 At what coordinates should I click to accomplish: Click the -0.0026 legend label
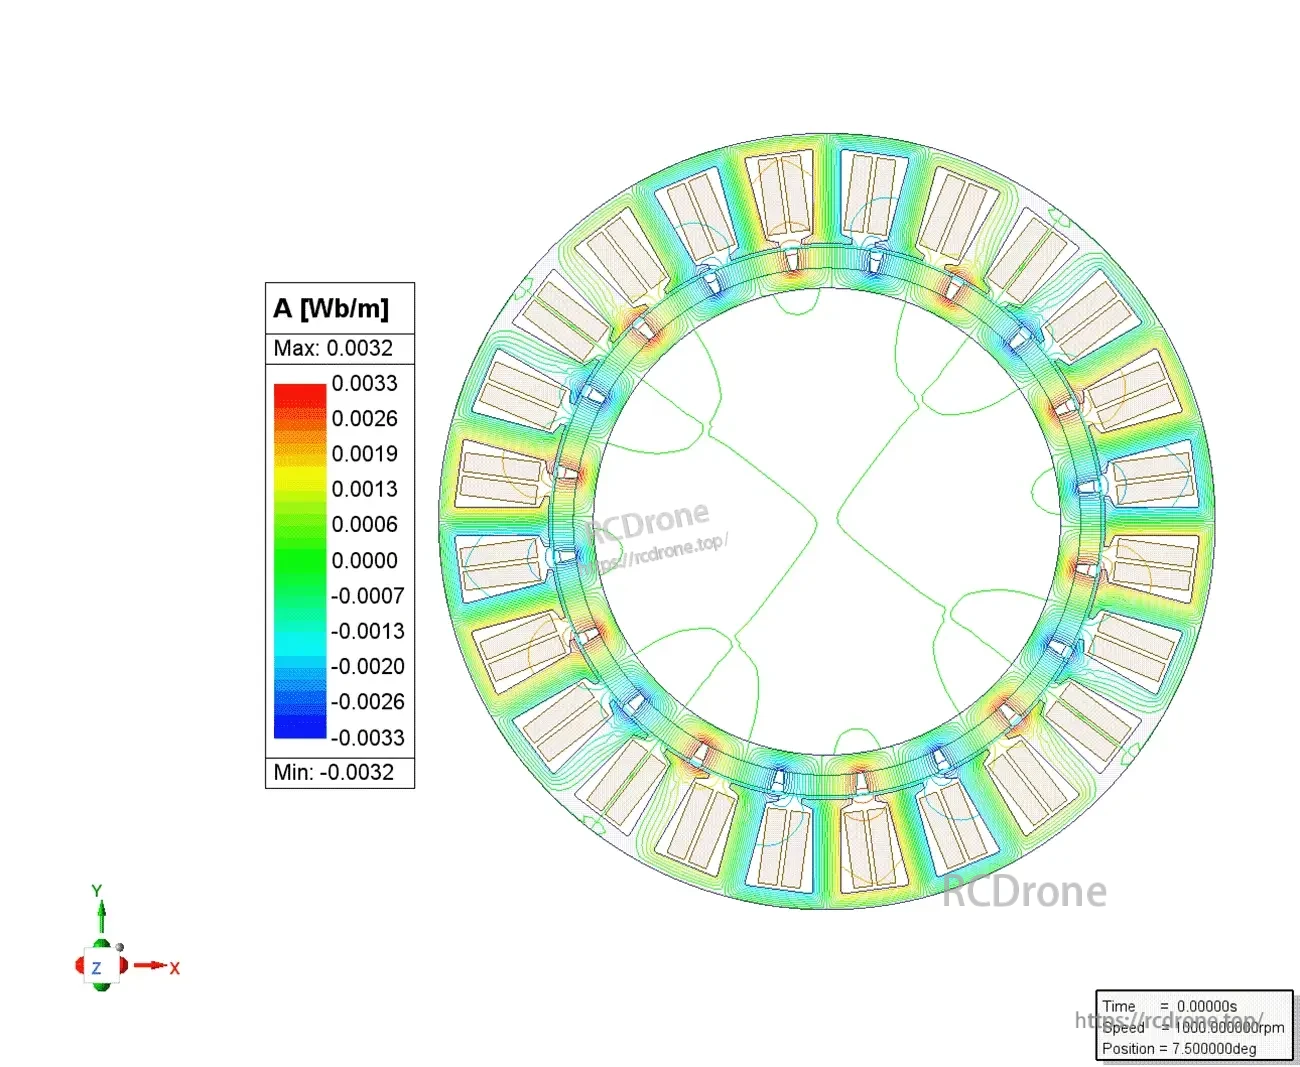[x=368, y=701]
